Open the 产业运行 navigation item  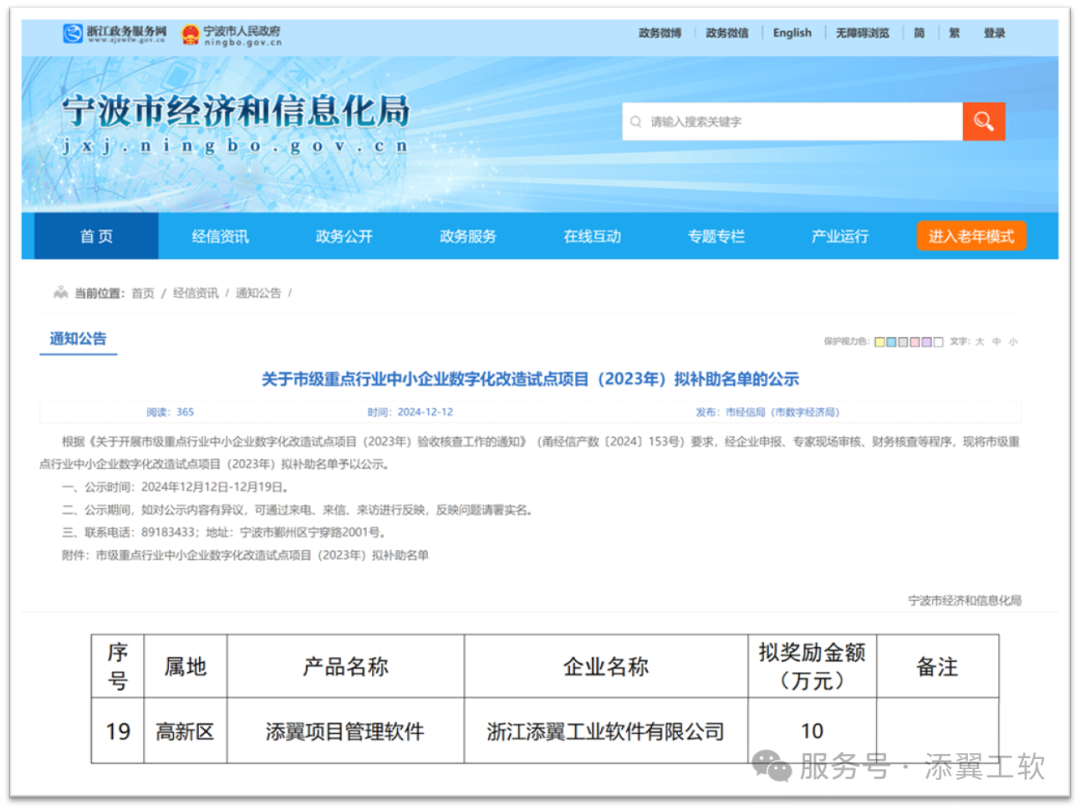point(839,237)
